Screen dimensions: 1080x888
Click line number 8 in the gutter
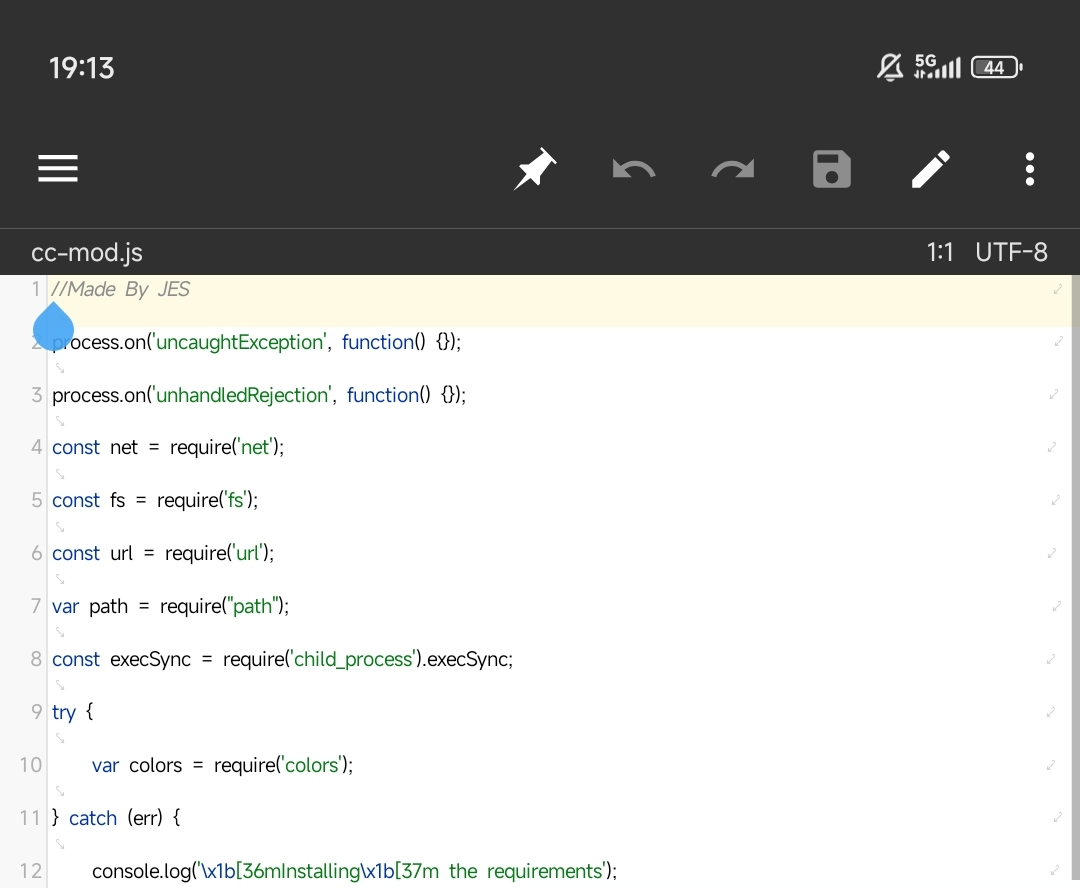pyautogui.click(x=36, y=659)
